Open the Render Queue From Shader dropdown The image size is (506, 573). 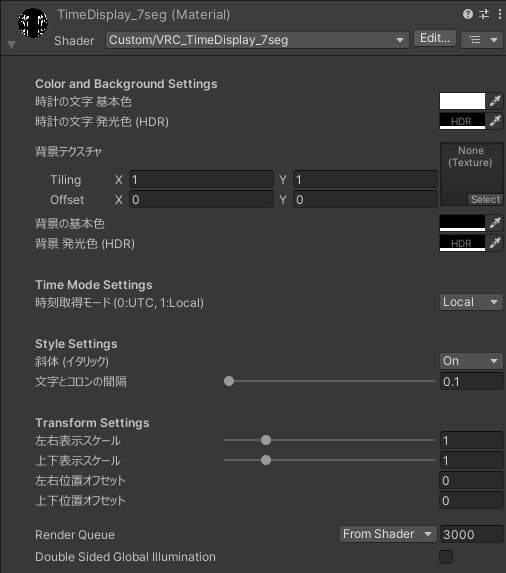click(x=388, y=534)
